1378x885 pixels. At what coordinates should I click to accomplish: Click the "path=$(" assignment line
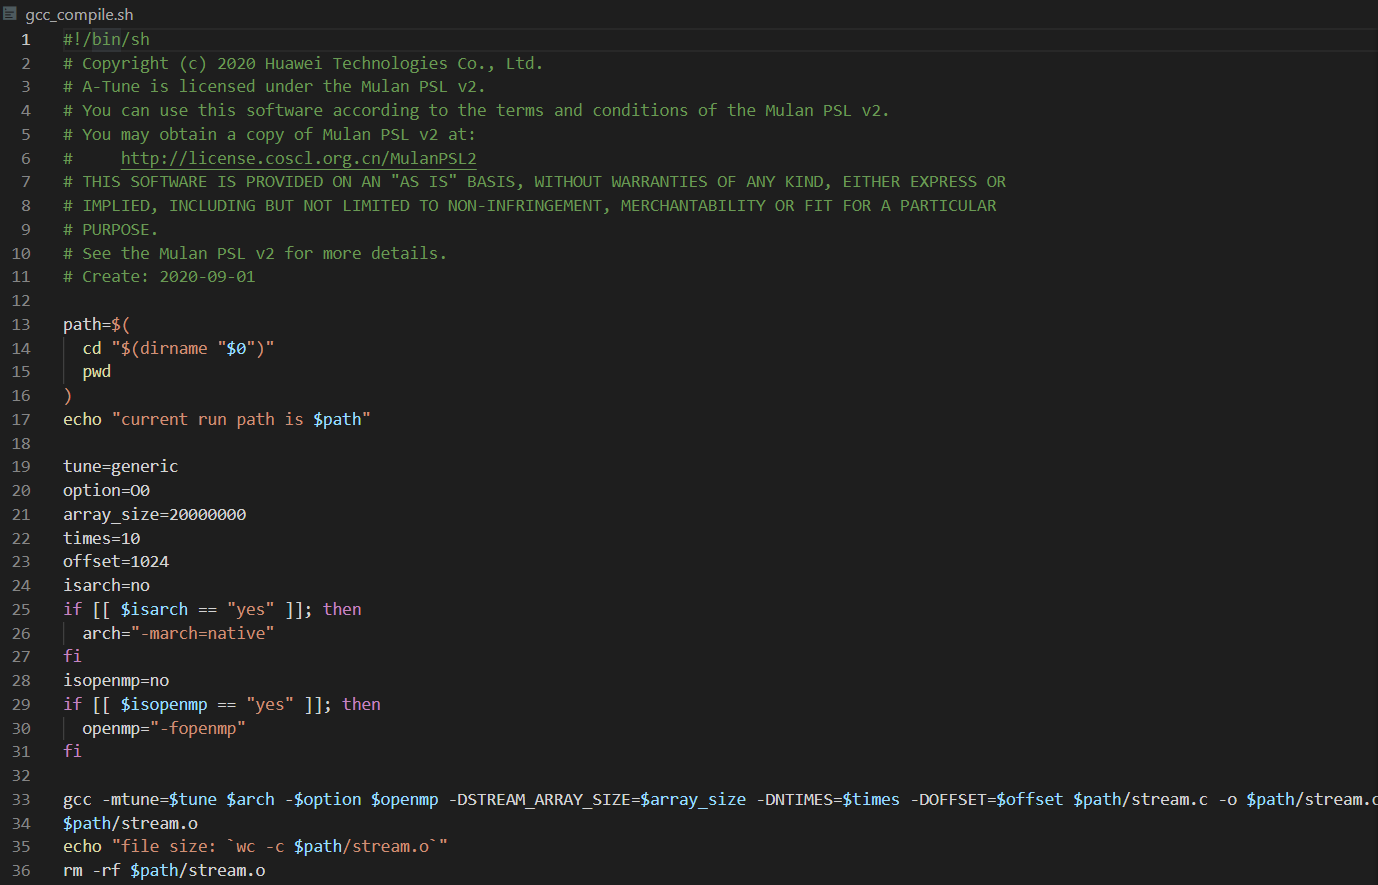[x=96, y=325]
